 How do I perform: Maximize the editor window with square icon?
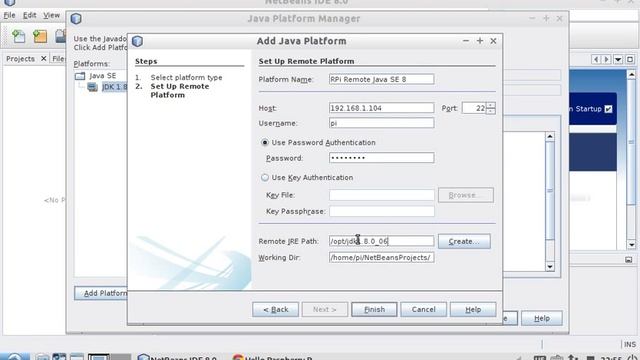point(630,60)
